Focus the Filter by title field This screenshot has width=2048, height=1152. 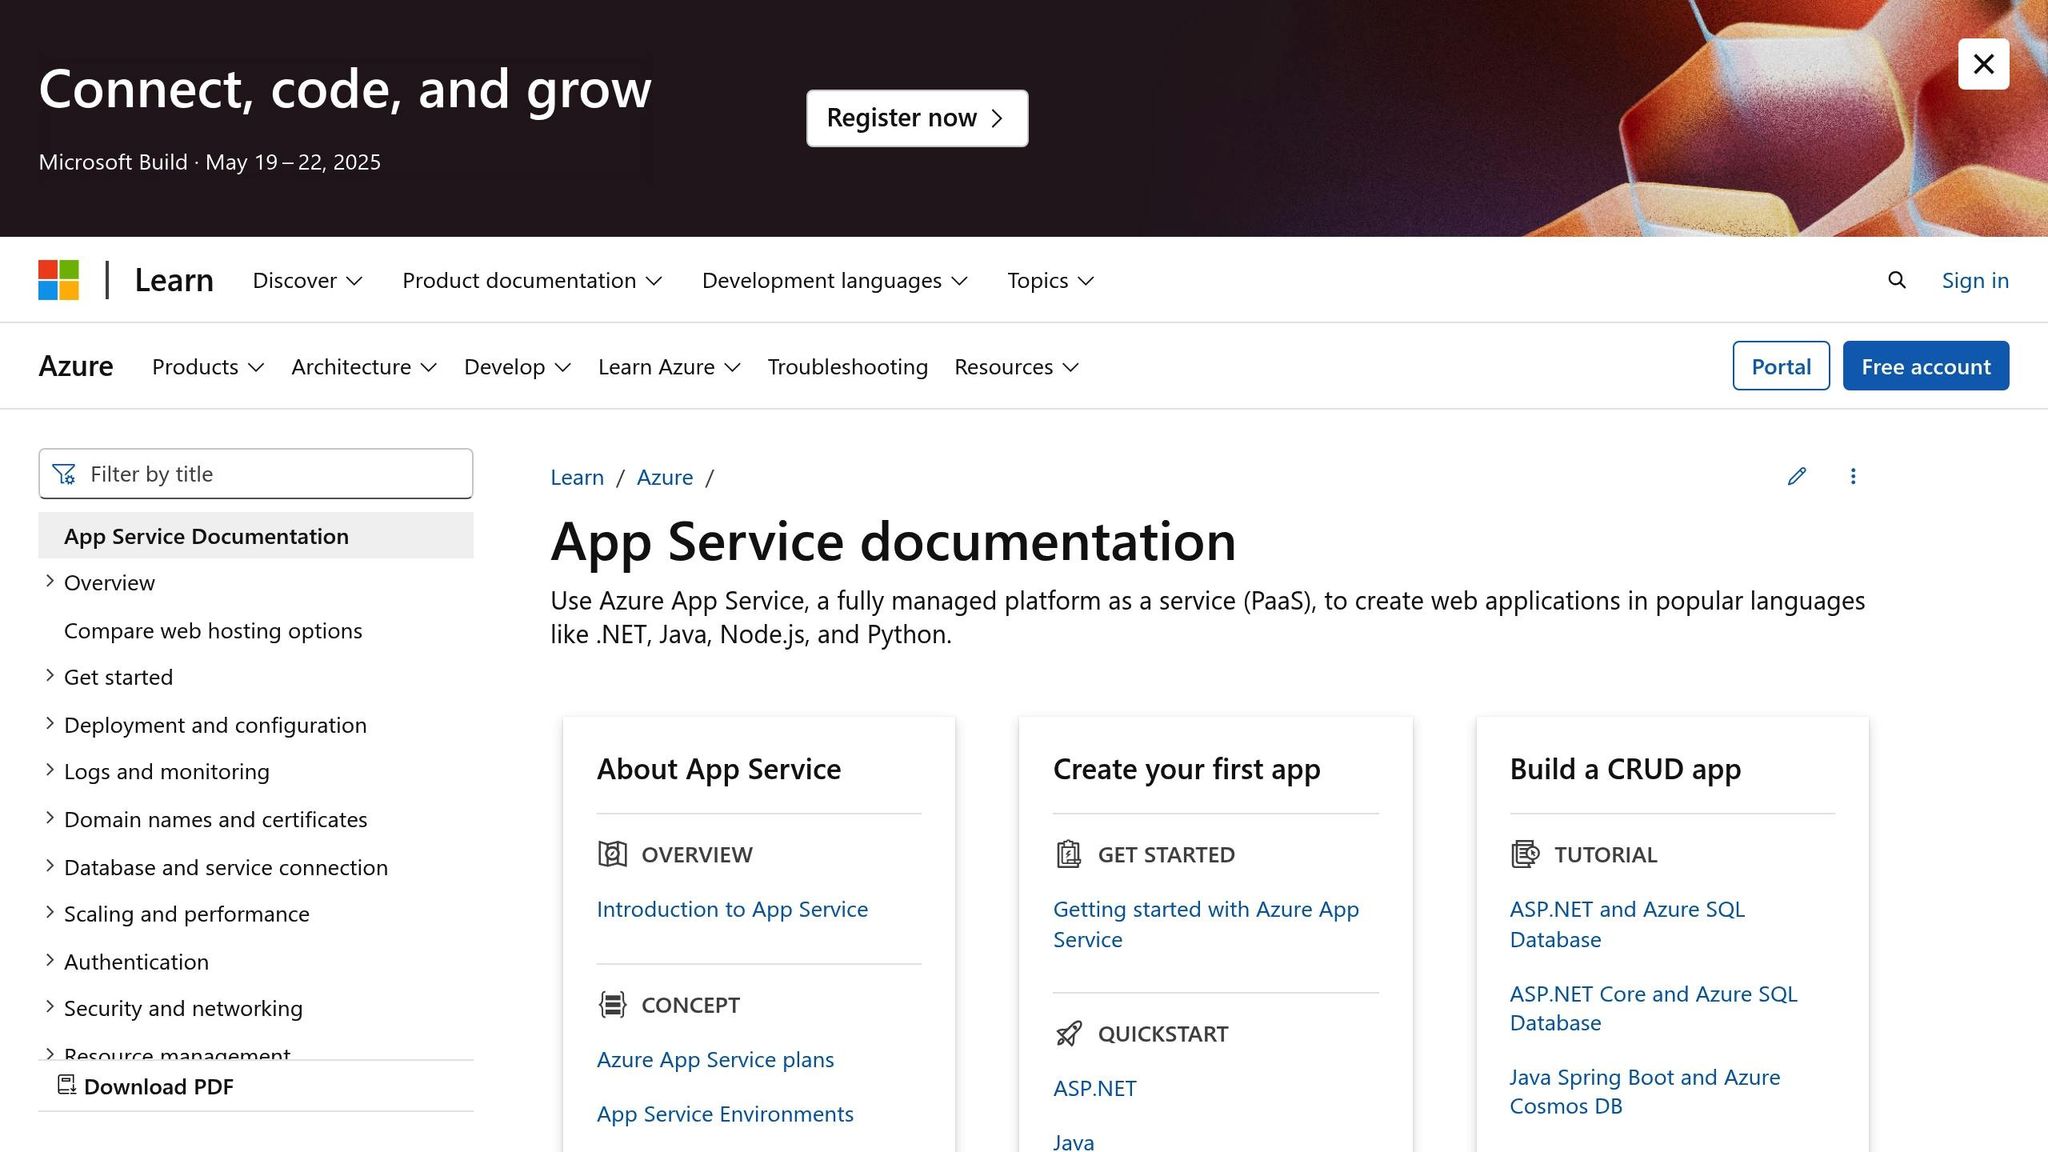[256, 474]
